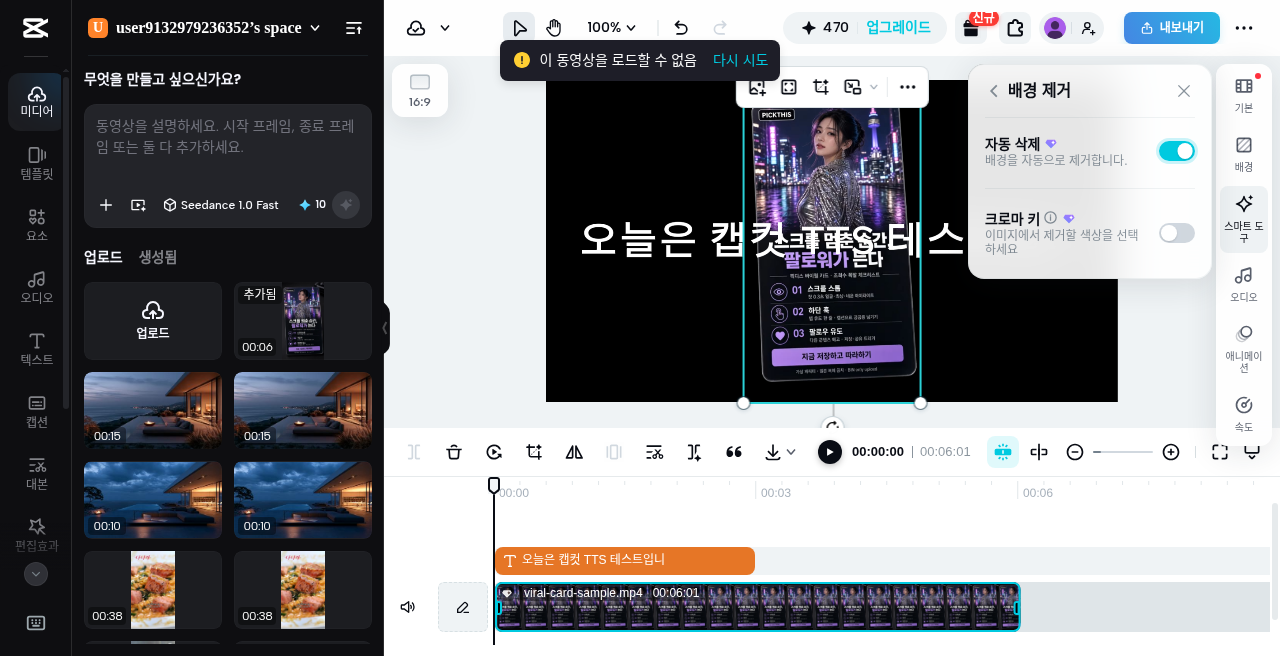Invite collaborator with add-person icon
This screenshot has width=1280, height=656.
1088,28
